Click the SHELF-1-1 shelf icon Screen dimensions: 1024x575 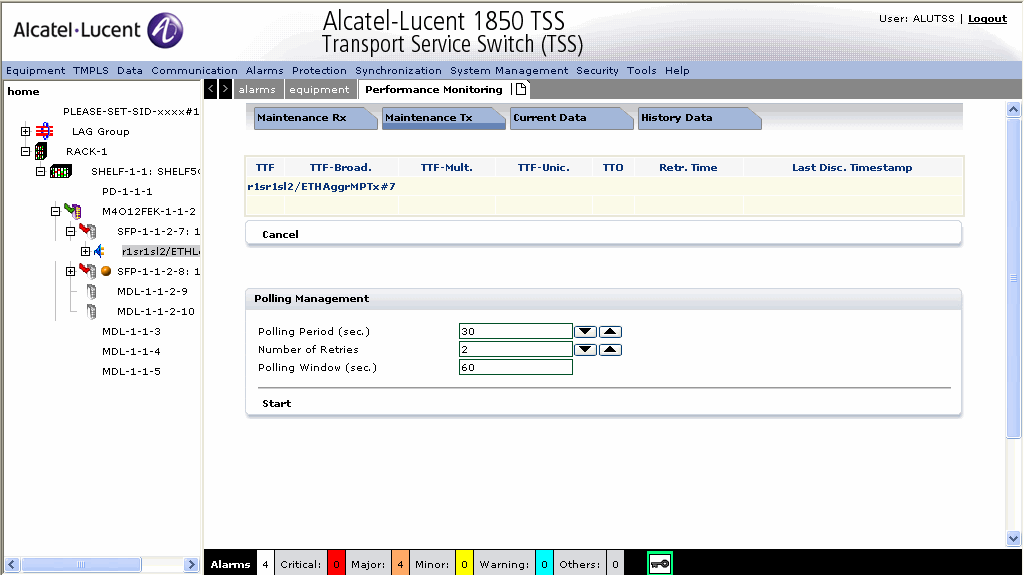61,172
